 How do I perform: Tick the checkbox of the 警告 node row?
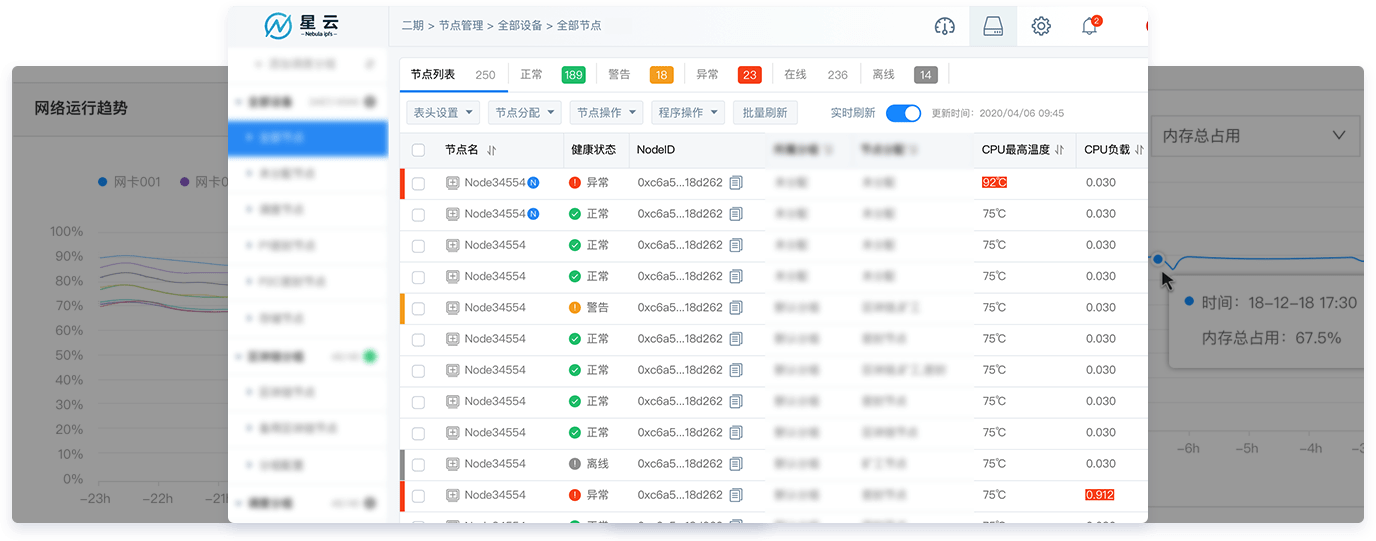click(x=418, y=308)
